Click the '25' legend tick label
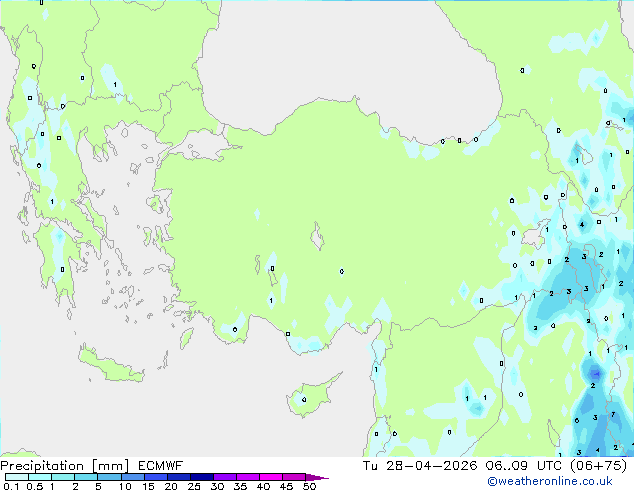This screenshot has height=490, width=634. click(194, 486)
